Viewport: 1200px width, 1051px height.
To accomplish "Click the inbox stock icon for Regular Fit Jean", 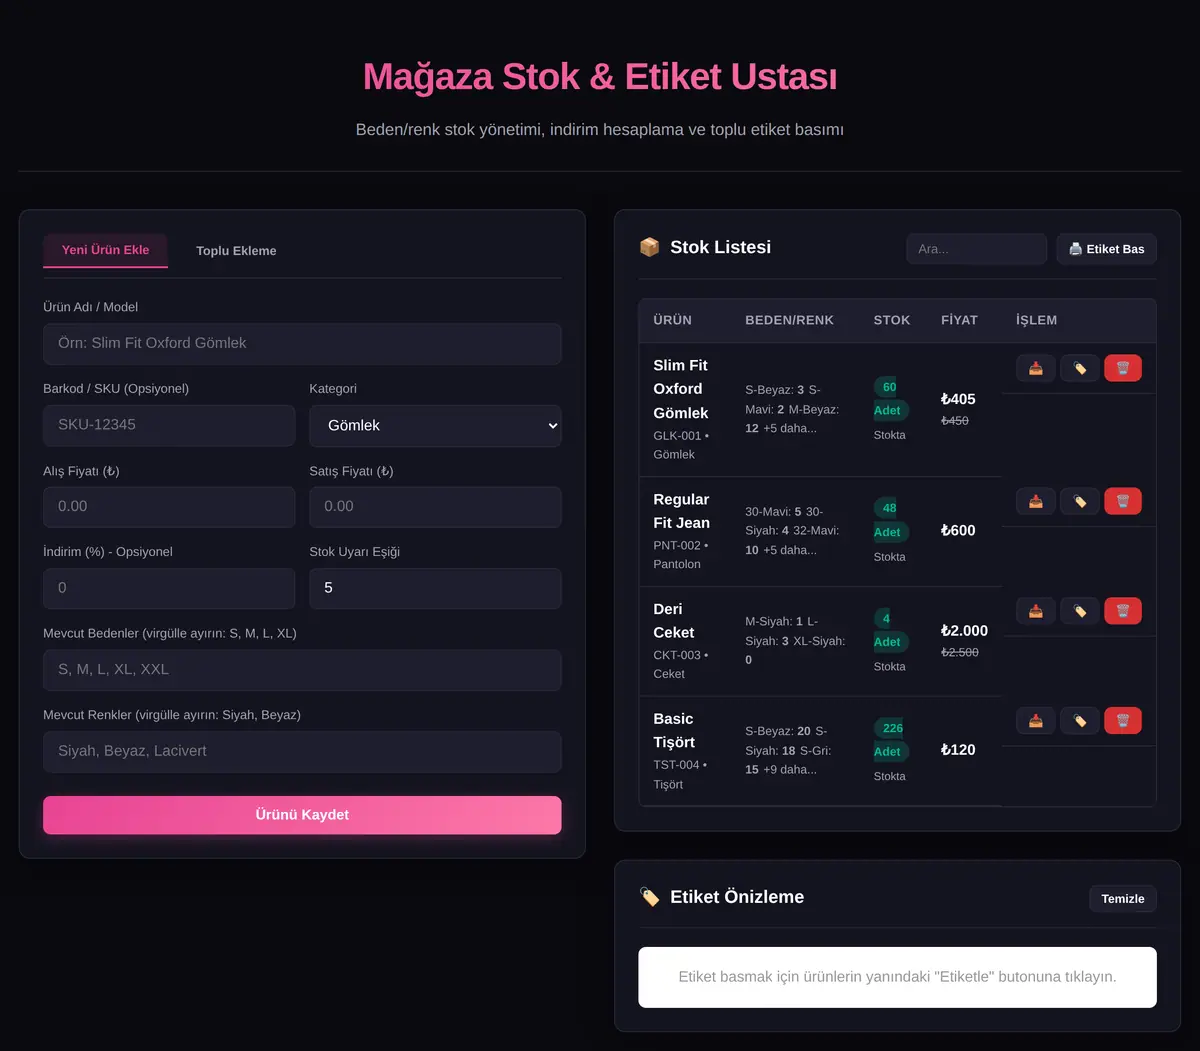I will 1036,501.
